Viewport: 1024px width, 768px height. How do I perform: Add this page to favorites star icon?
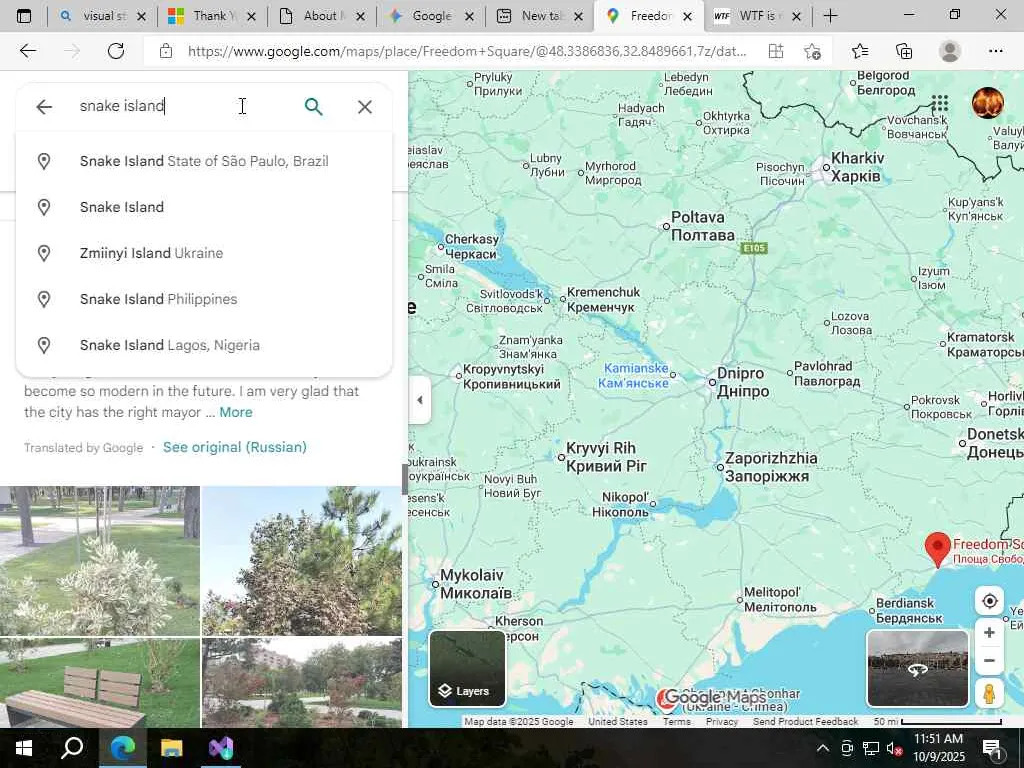[x=812, y=51]
